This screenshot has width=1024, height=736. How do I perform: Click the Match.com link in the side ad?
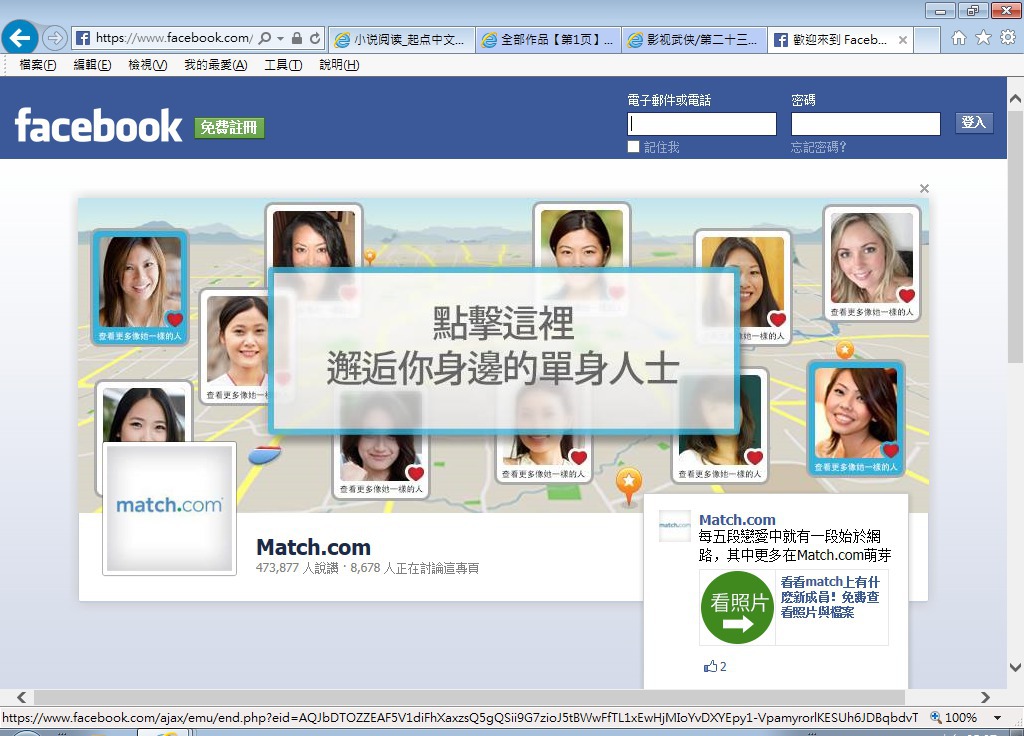pos(737,520)
